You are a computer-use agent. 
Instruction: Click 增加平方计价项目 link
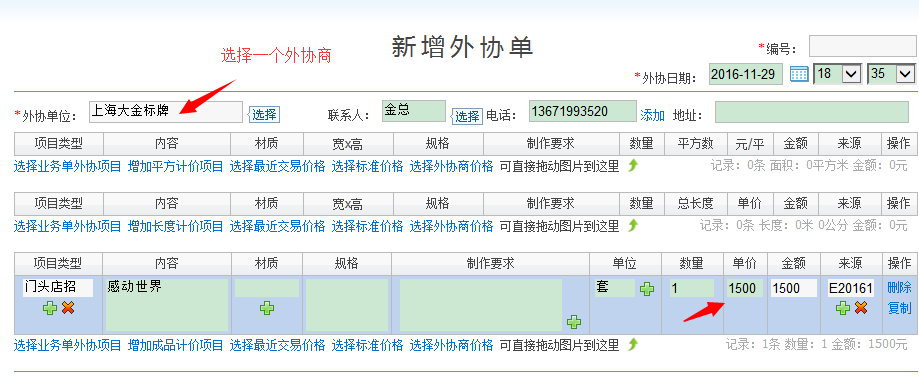(x=176, y=166)
